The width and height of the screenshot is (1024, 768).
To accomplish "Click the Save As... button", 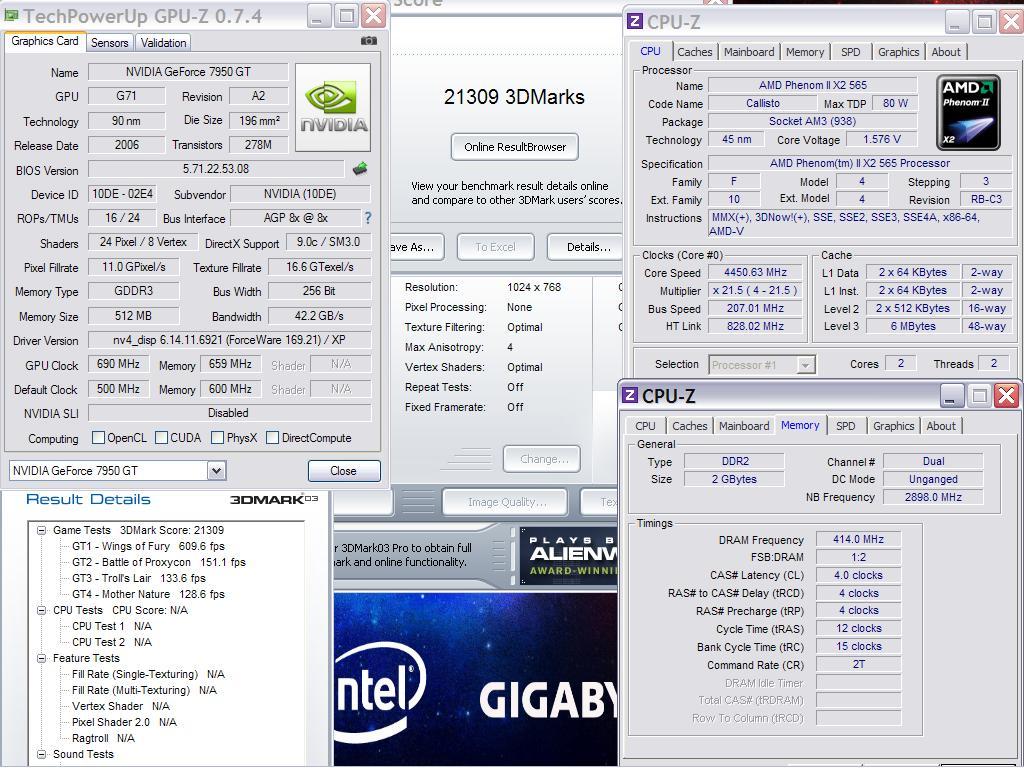I will [417, 247].
